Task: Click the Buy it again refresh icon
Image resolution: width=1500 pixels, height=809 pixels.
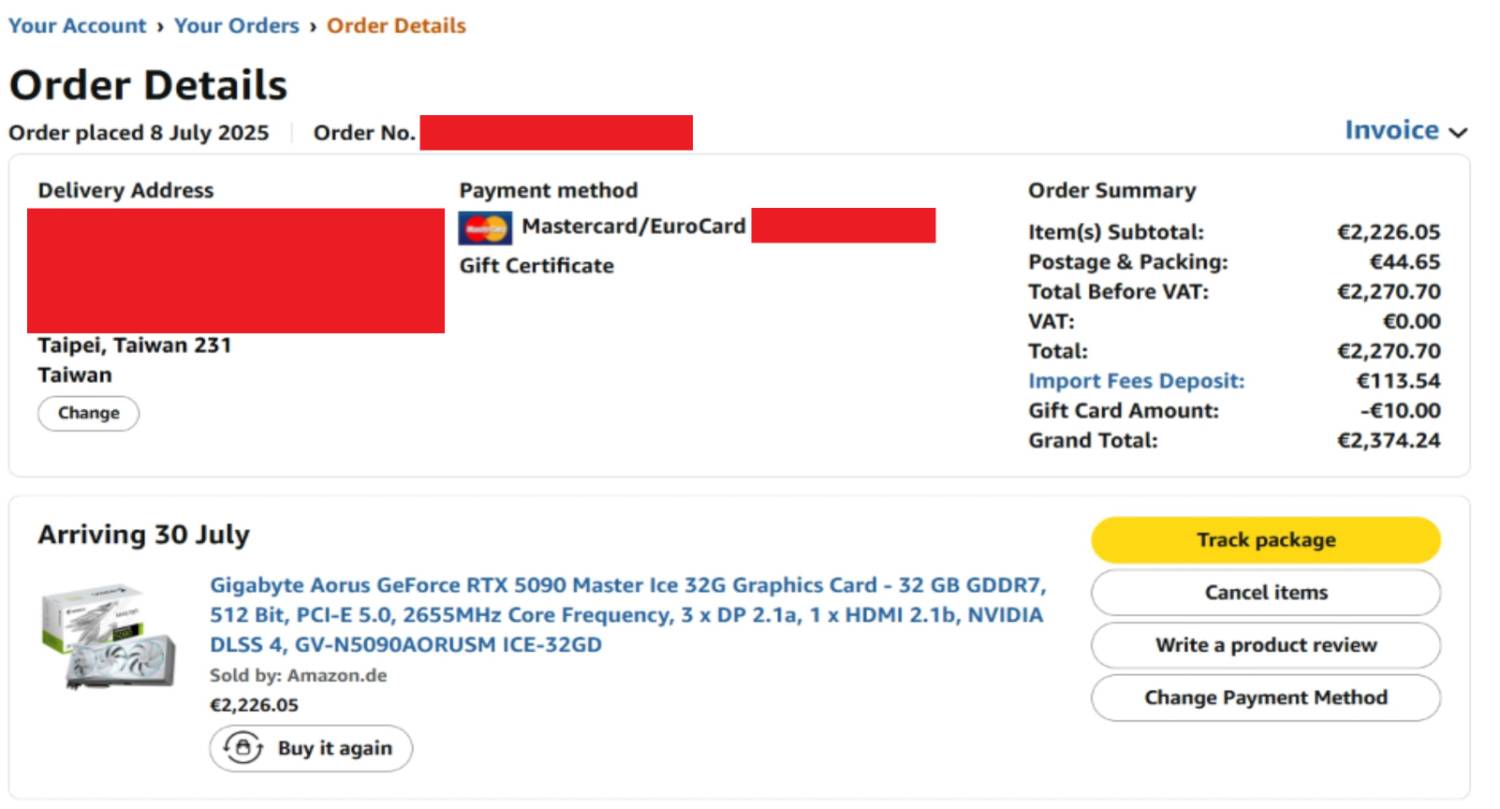Action: click(x=243, y=748)
